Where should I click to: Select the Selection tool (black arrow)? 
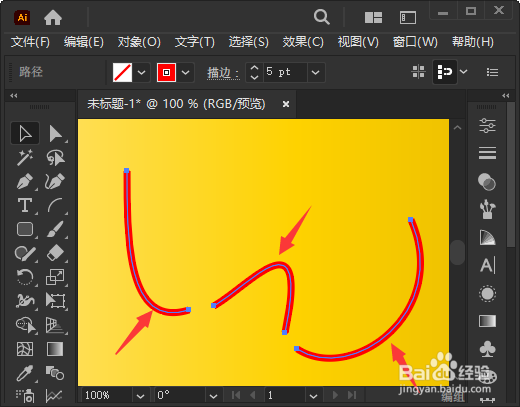pos(25,134)
